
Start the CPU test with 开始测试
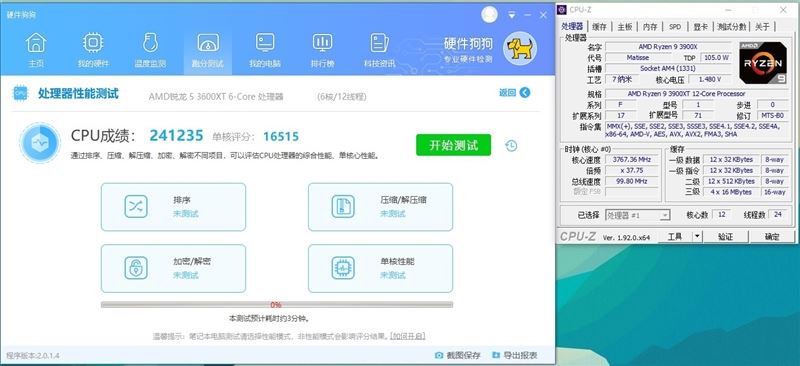[454, 145]
